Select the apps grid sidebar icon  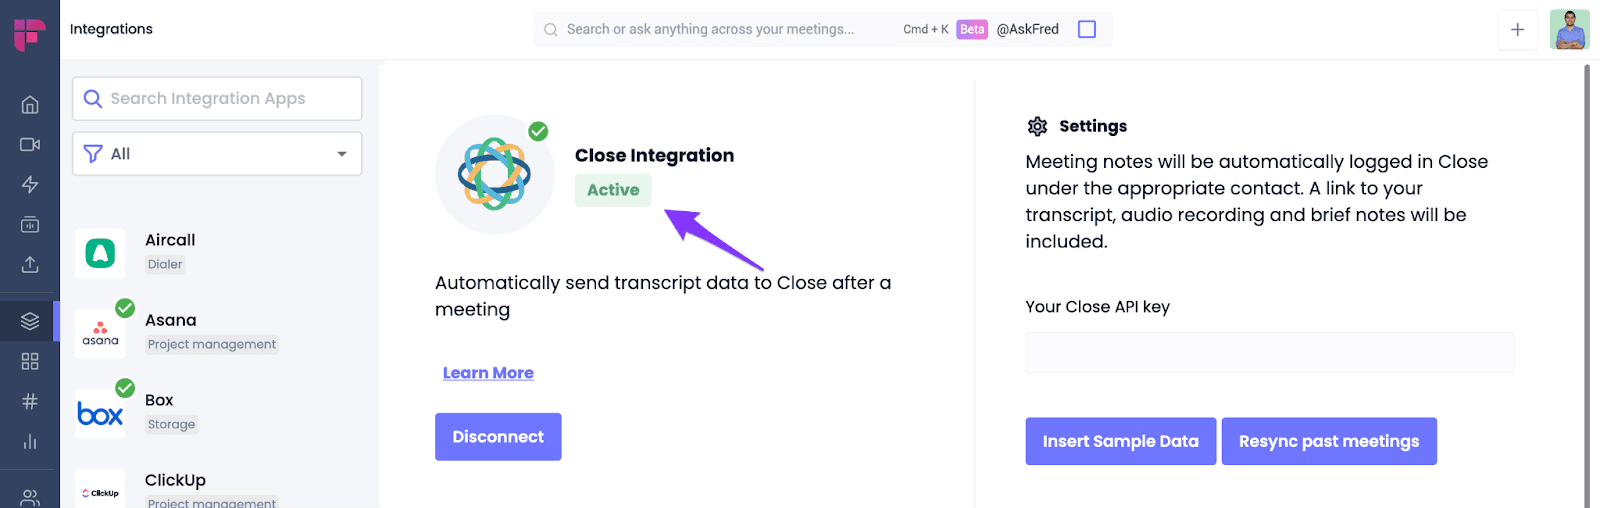click(x=30, y=361)
